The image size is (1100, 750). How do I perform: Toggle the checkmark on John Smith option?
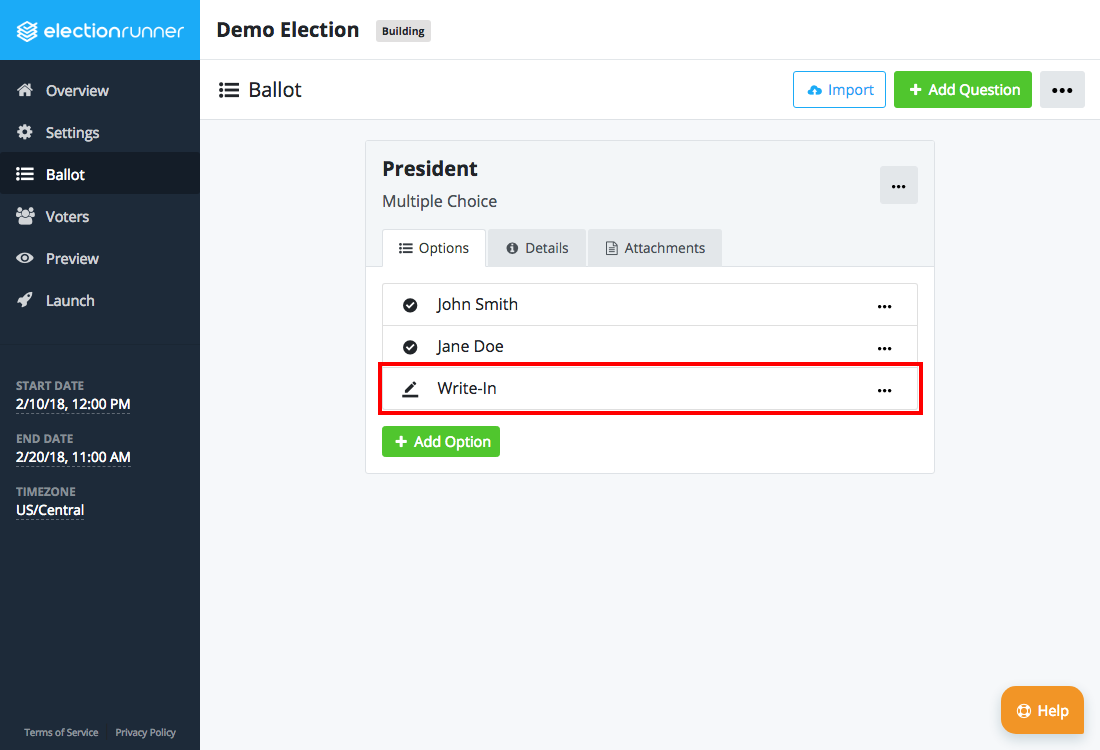pos(410,304)
